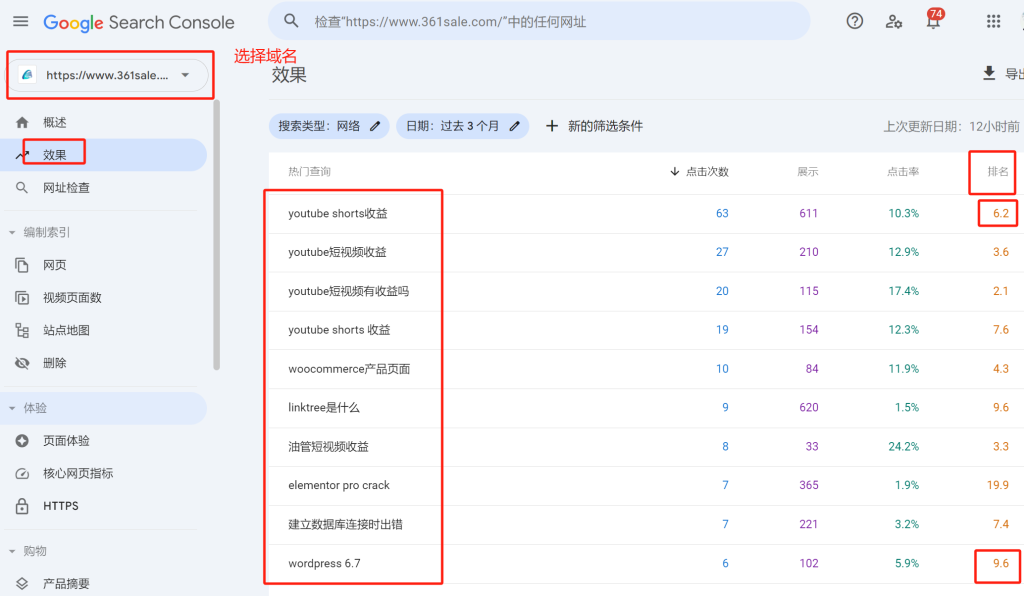
Task: Click the URL inspection search field
Action: (540, 21)
